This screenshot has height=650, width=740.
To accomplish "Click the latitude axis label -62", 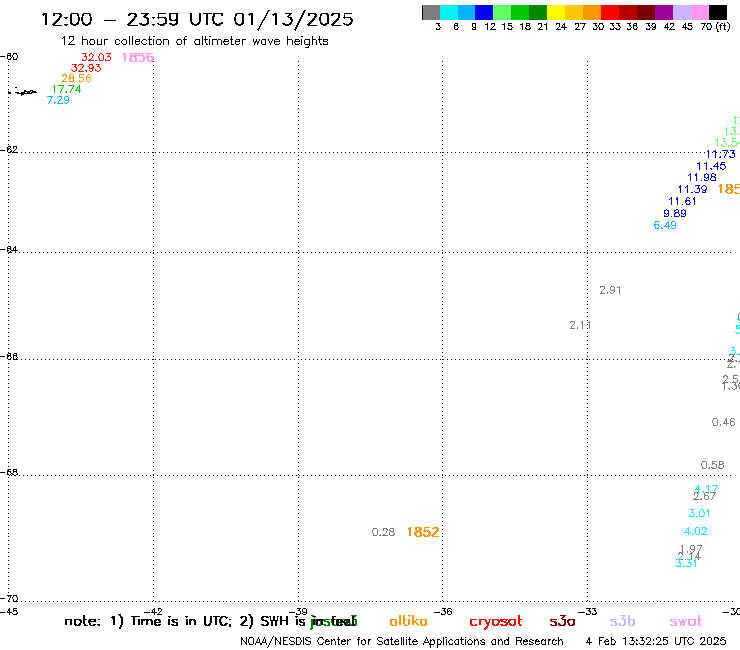I will (9, 150).
